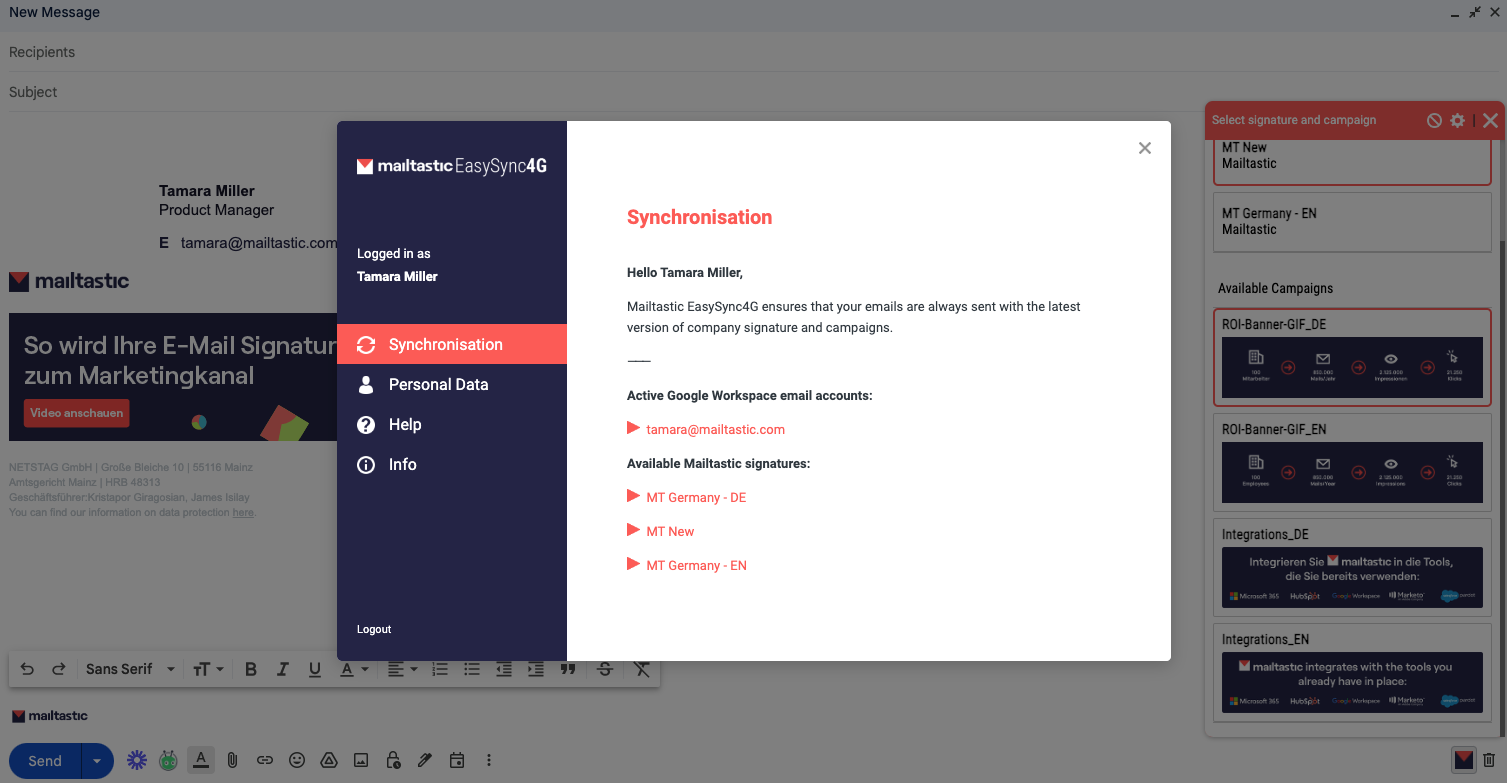The height and width of the screenshot is (783, 1507).
Task: Click the Recipients field
Action: click(753, 52)
